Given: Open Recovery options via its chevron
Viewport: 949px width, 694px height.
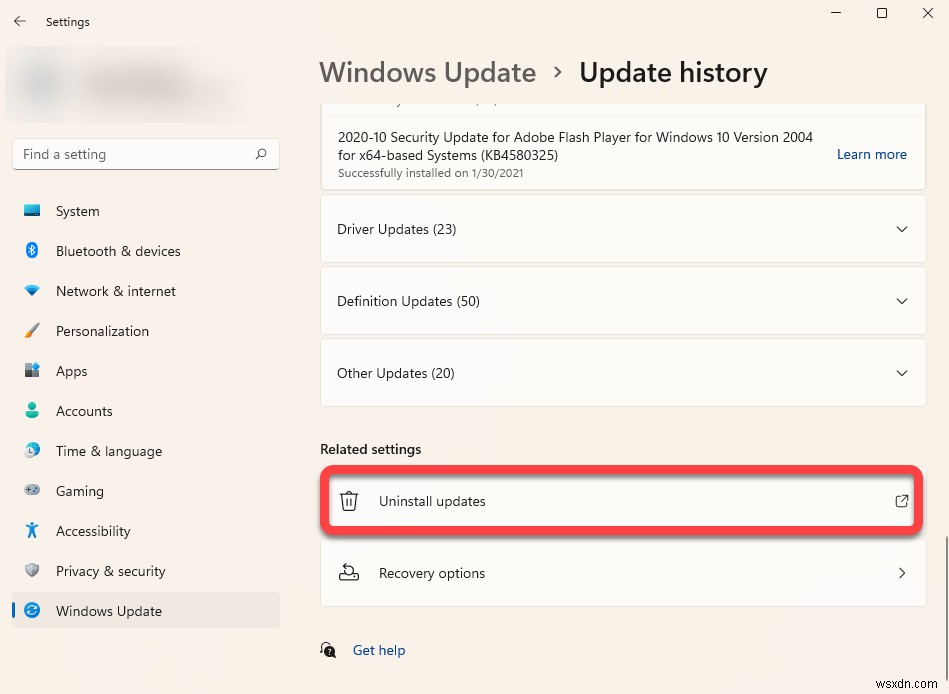Looking at the screenshot, I should pos(901,573).
